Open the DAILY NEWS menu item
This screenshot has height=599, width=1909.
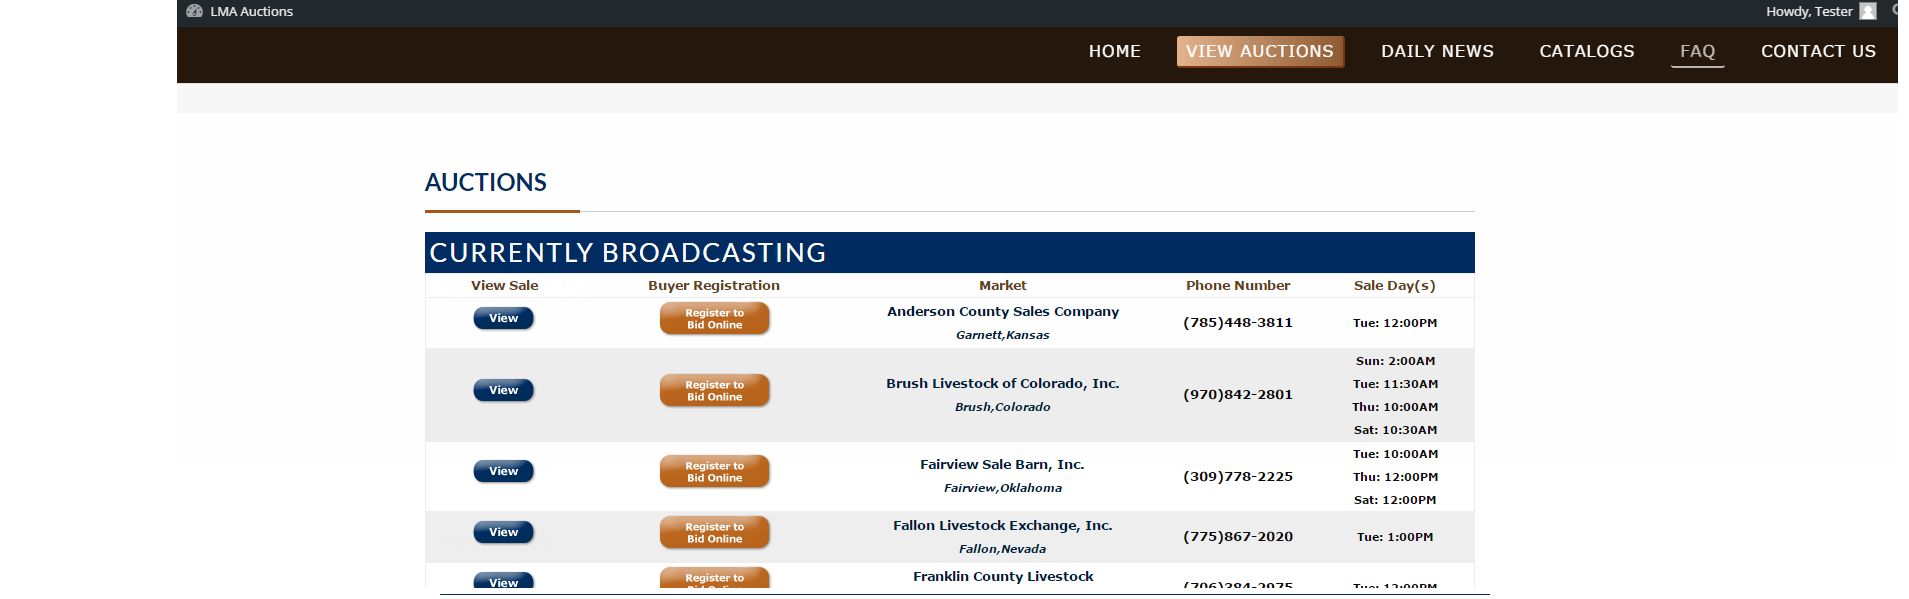[x=1437, y=51]
